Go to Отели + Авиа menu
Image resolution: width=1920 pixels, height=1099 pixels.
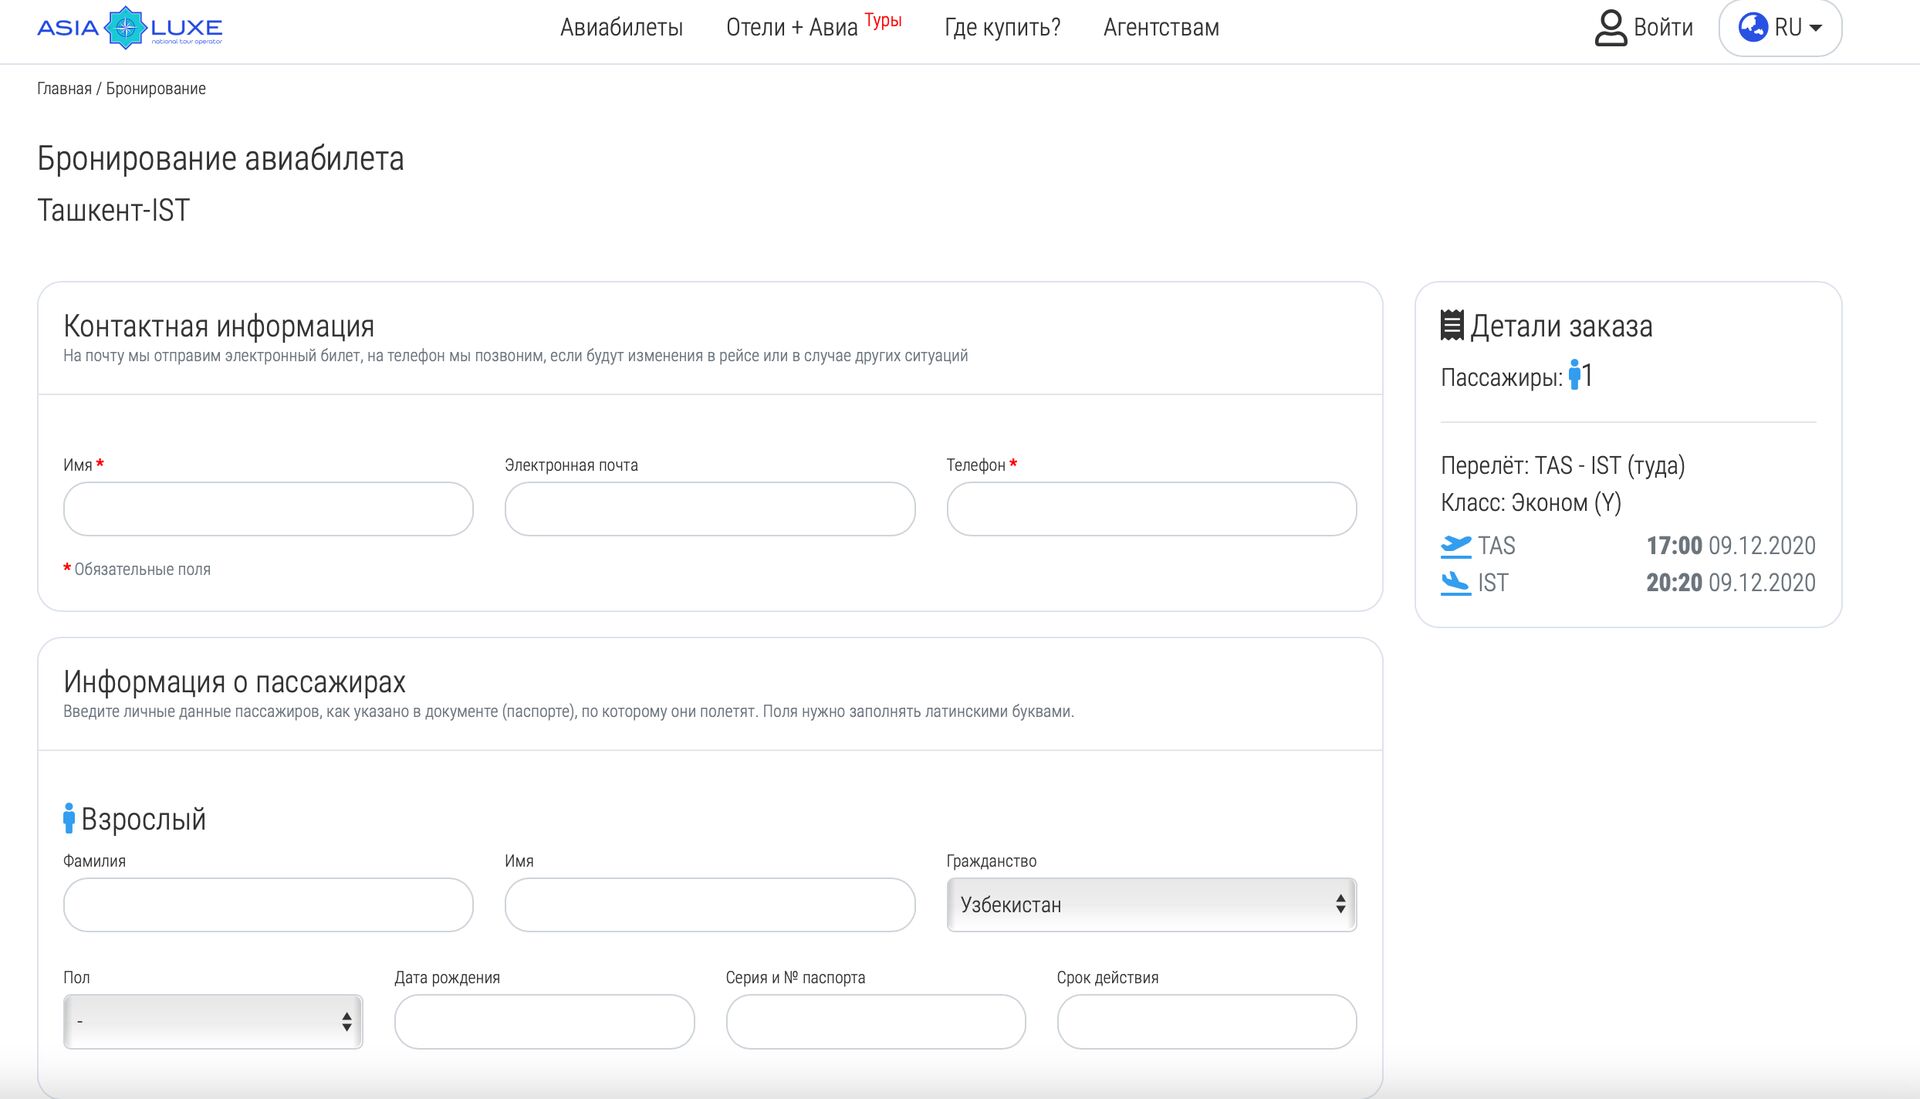[x=791, y=28]
